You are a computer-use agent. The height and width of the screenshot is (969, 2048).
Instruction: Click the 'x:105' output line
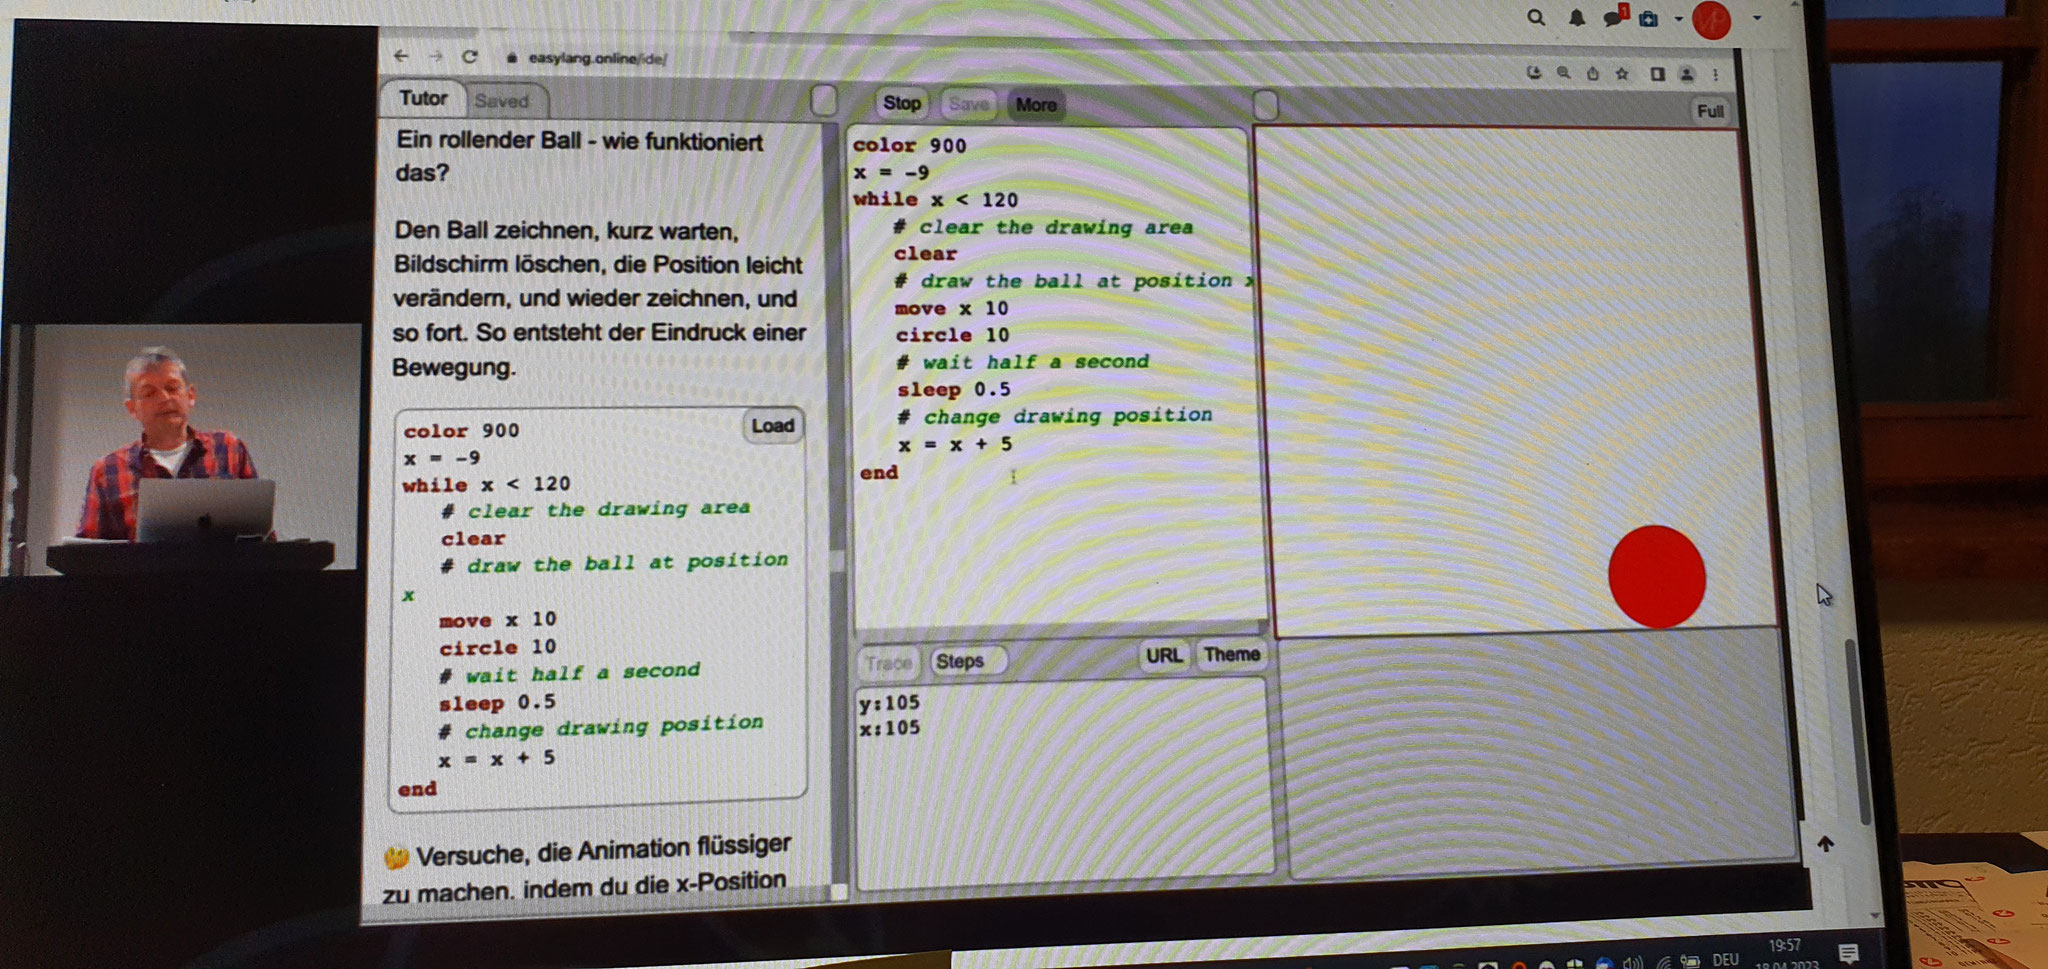pos(890,728)
